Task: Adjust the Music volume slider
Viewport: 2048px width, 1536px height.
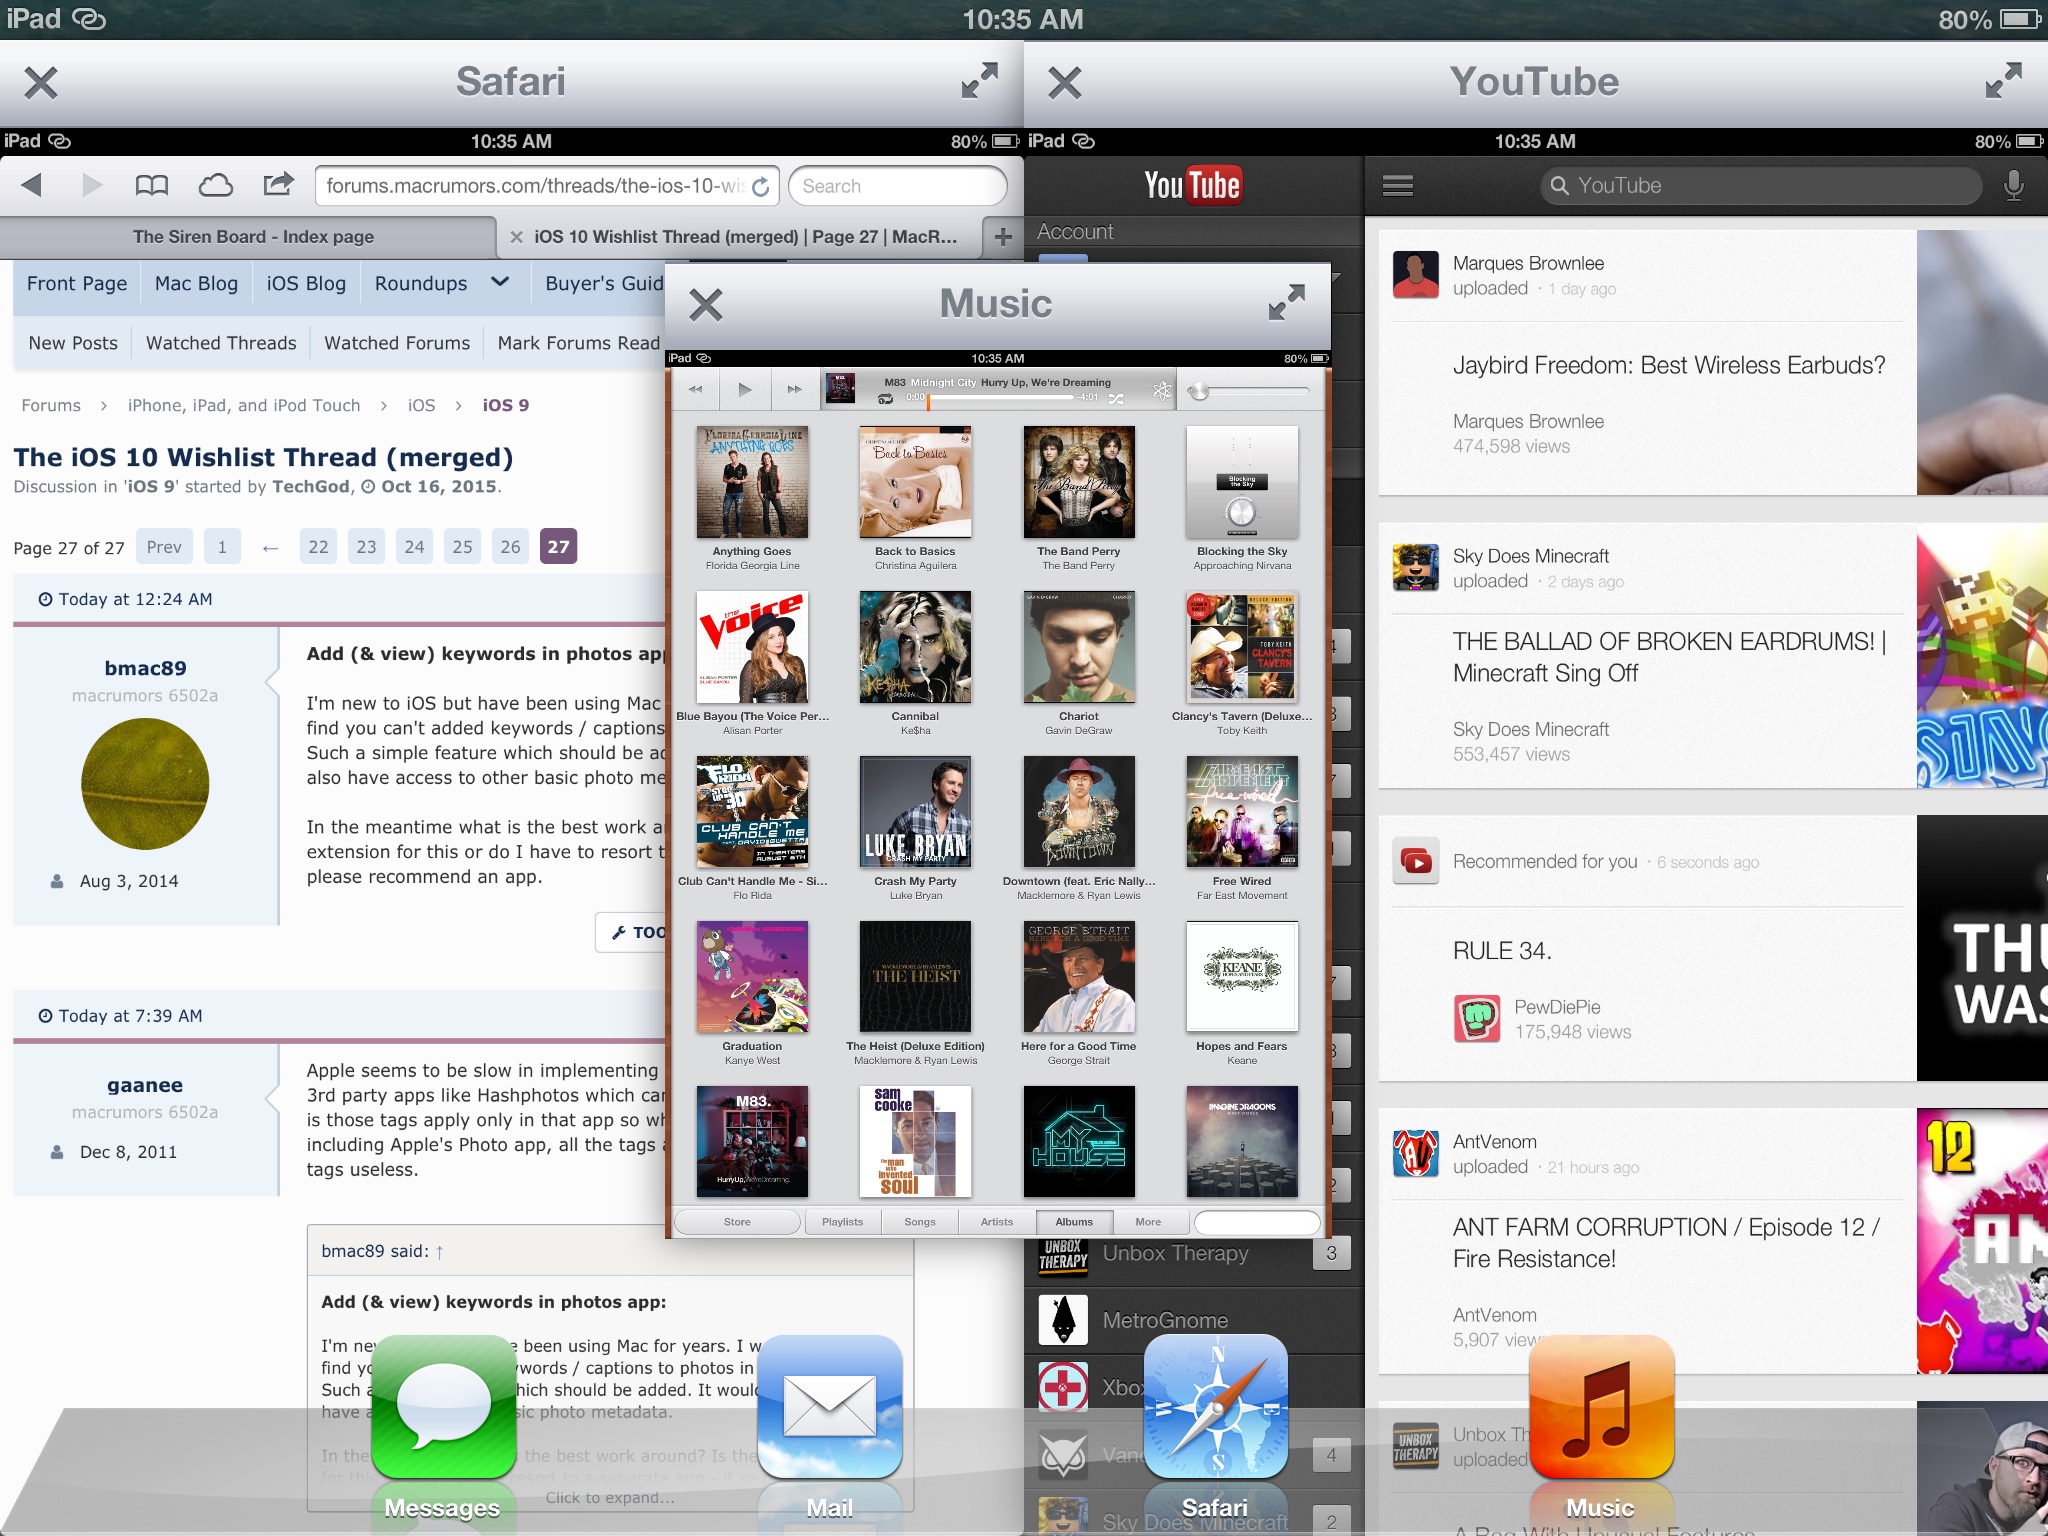Action: coord(1200,392)
